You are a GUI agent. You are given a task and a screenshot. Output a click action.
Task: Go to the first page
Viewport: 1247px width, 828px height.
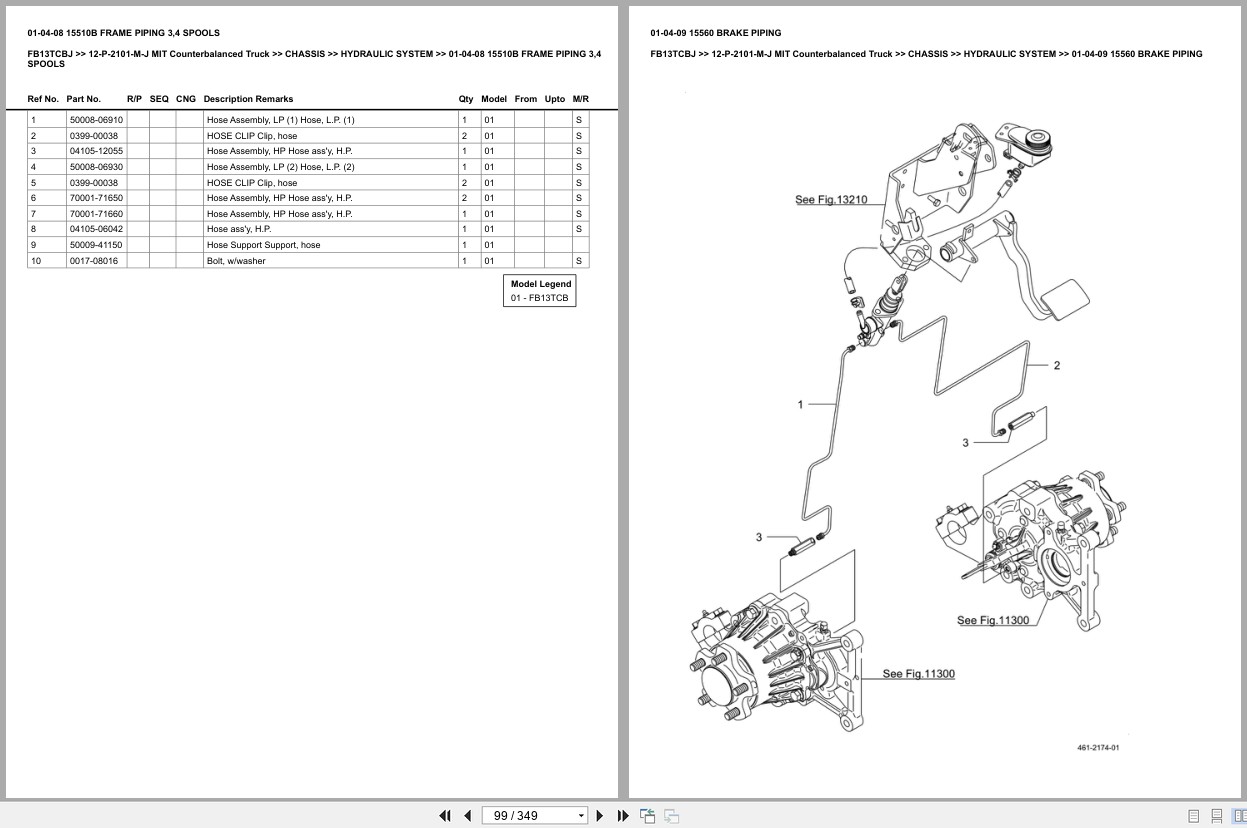tap(445, 815)
